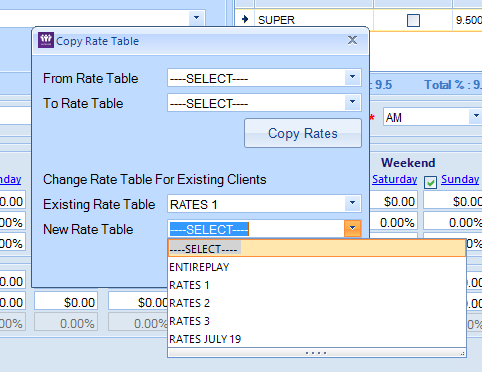Screen dimensions: 482x372
Task: Choose RATES 3 from the list
Action: pyautogui.click(x=317, y=321)
